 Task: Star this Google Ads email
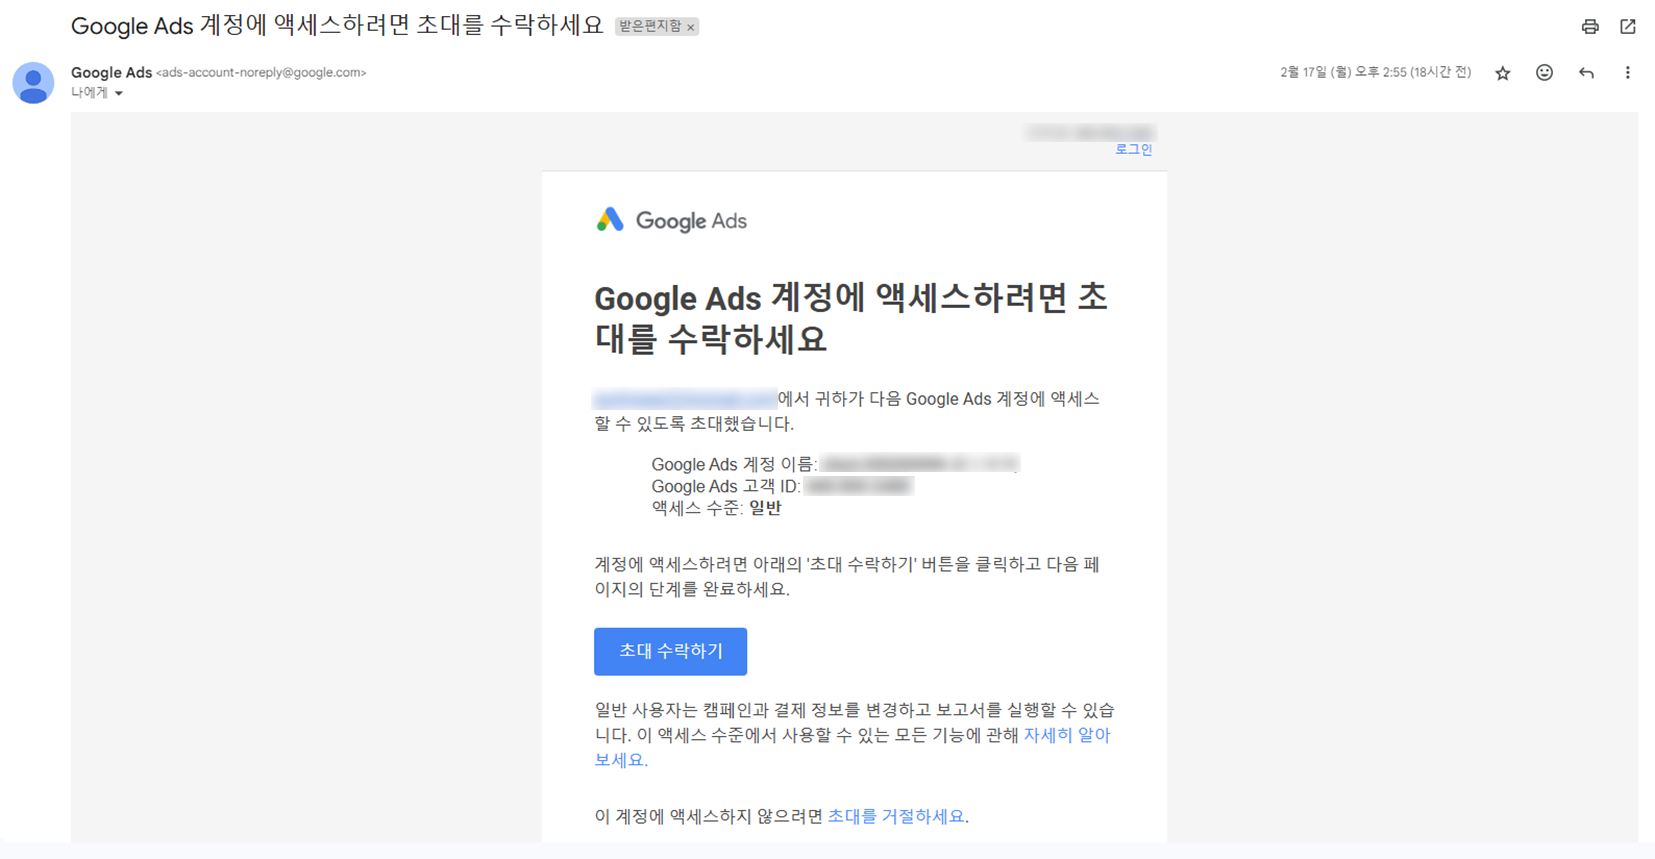tap(1503, 73)
